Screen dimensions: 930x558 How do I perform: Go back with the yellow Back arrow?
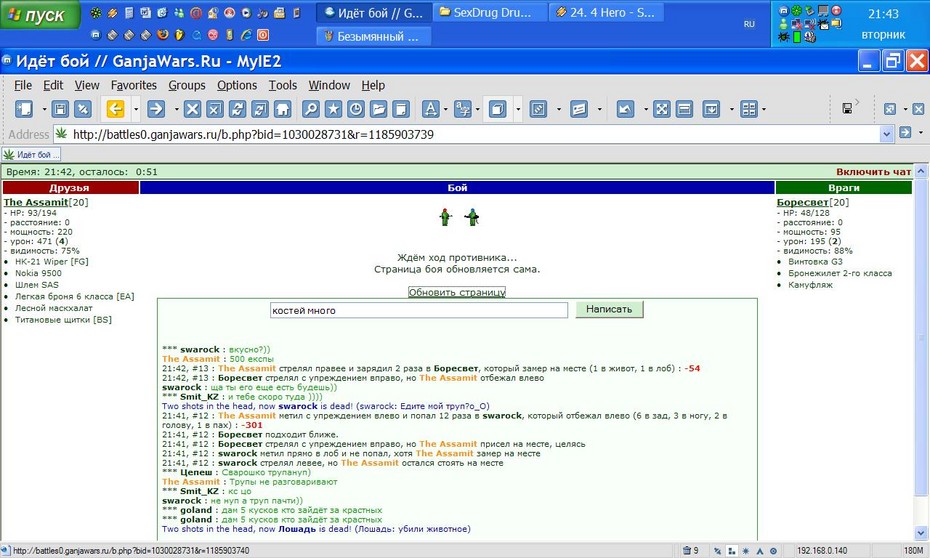pos(115,109)
